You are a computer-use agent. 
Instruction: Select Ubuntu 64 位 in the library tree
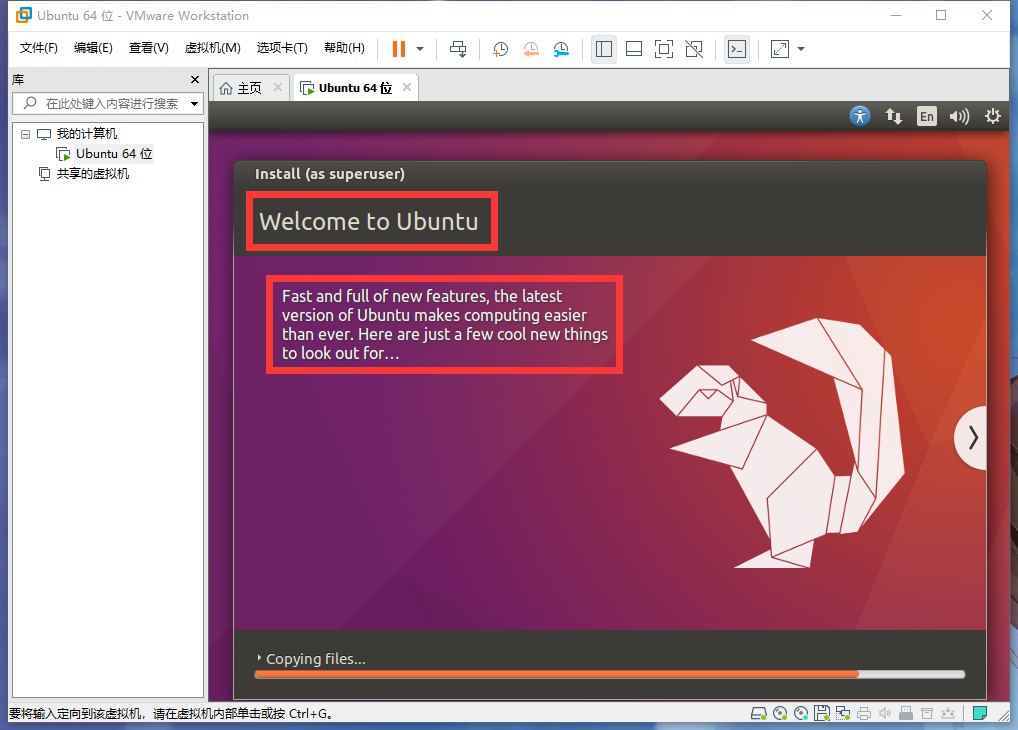114,154
